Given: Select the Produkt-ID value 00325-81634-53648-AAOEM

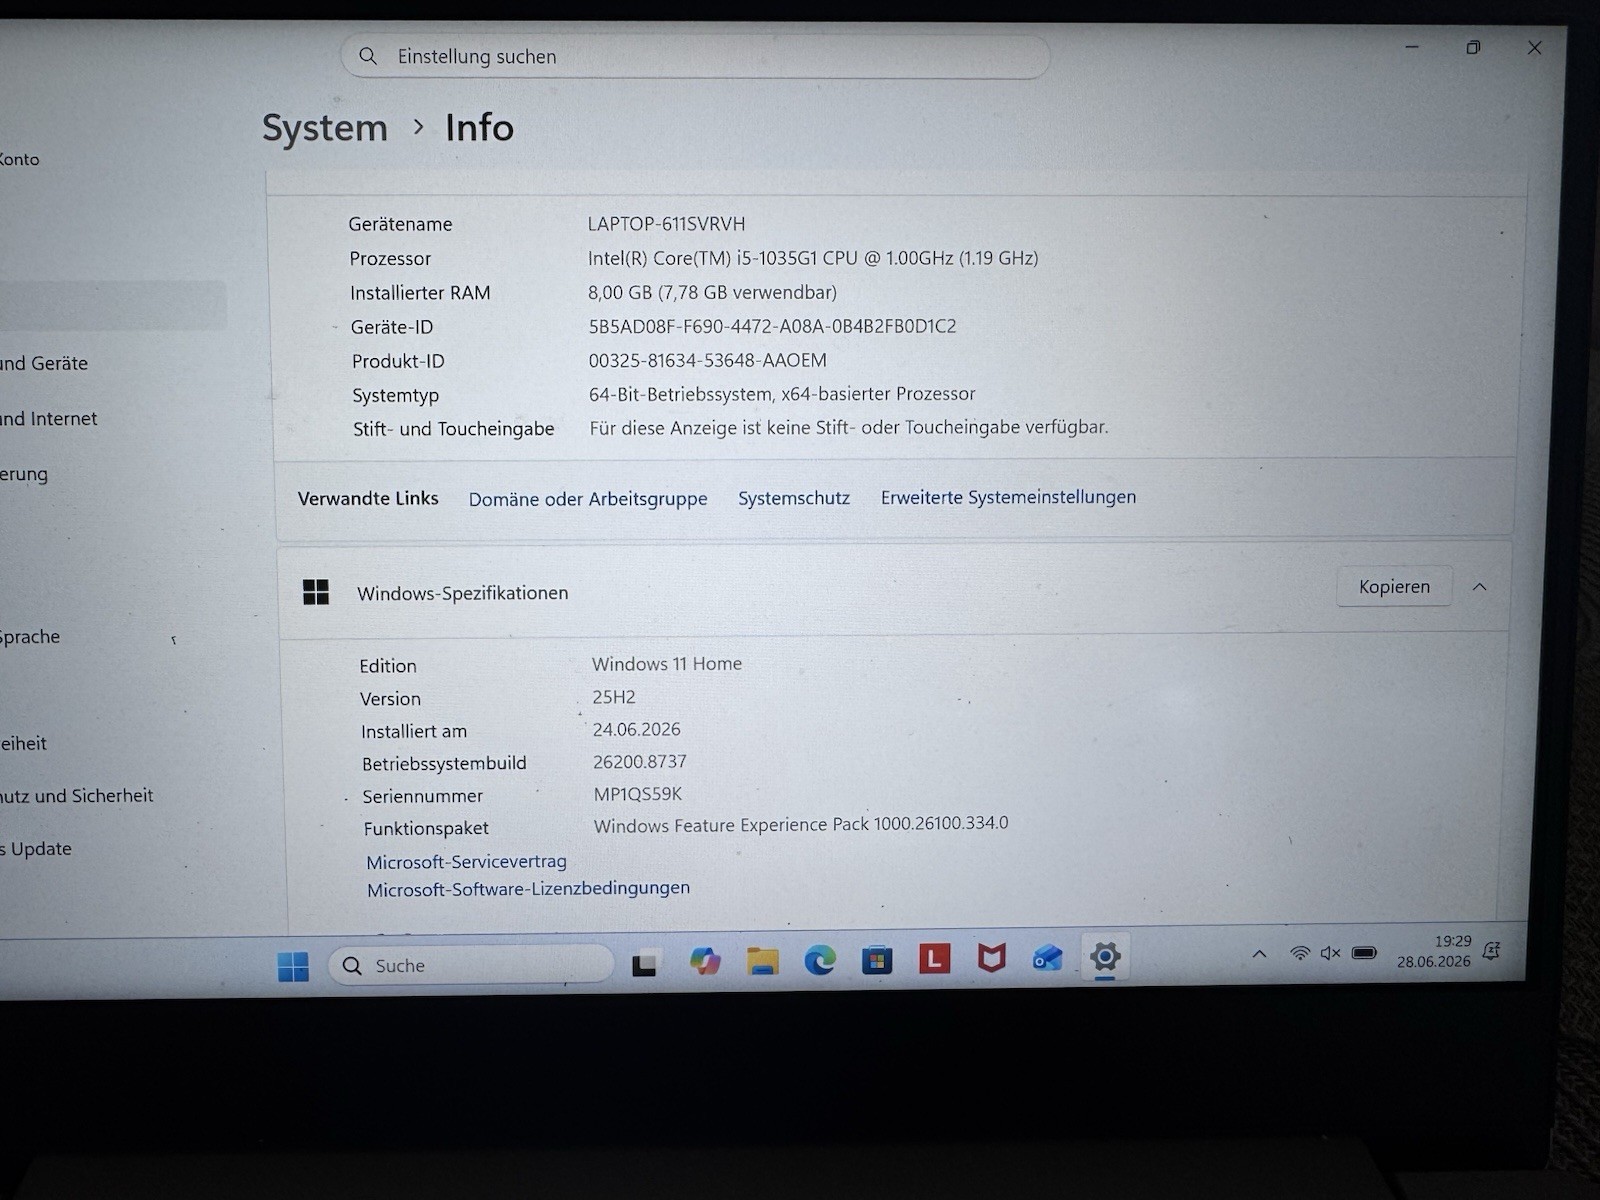Looking at the screenshot, I should click(x=707, y=360).
